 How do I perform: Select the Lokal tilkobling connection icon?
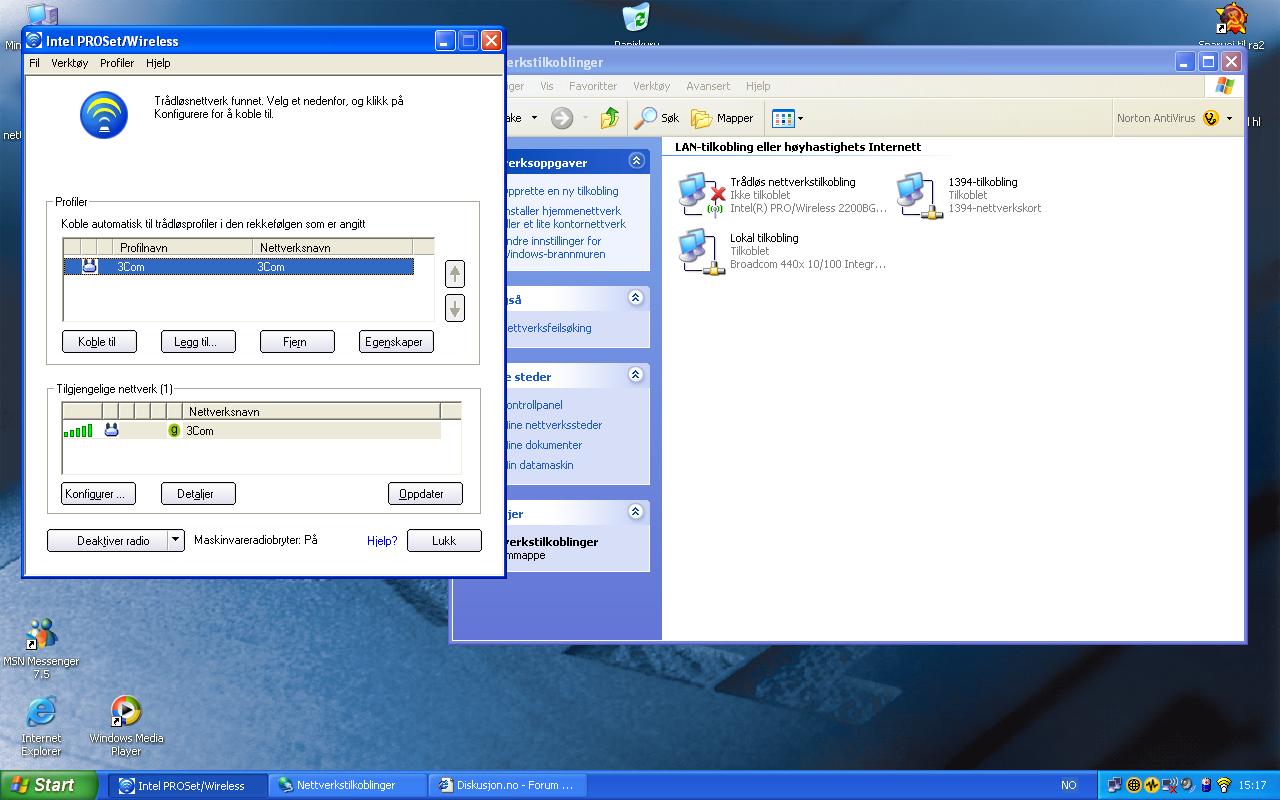701,251
